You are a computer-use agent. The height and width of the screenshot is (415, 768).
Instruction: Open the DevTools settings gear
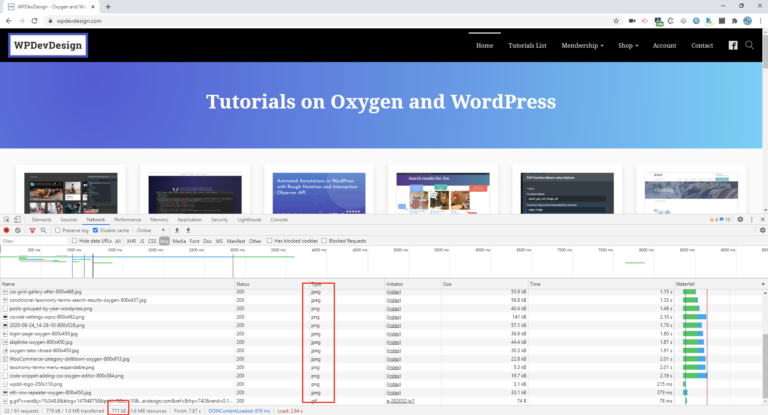tap(740, 220)
